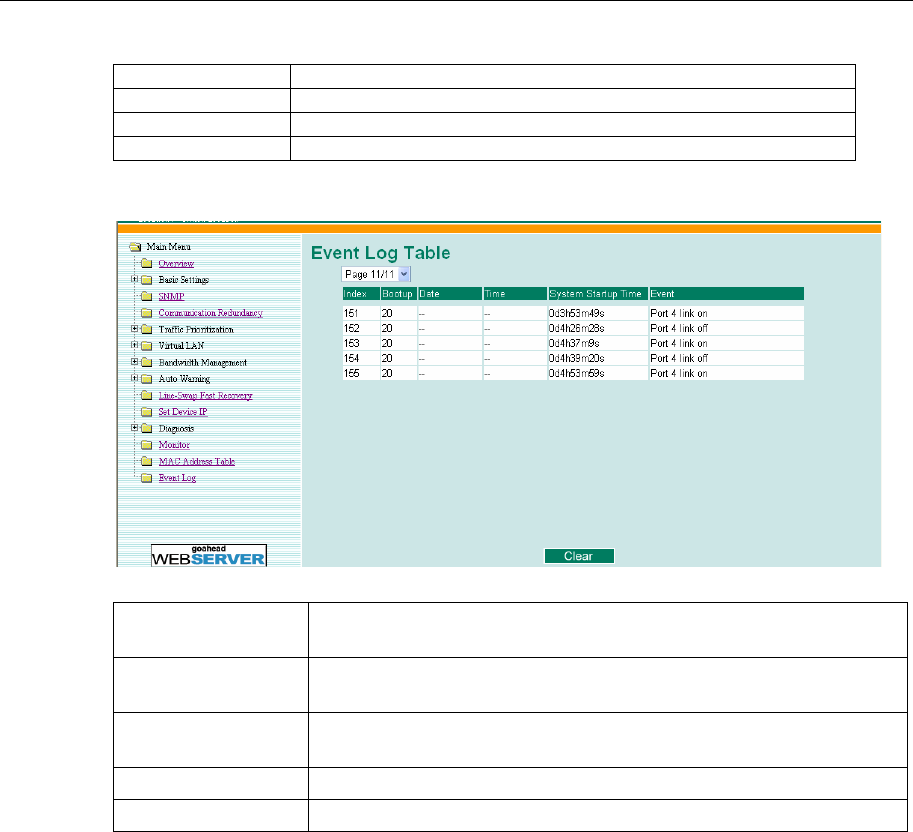Expand the Auto Warning tree node

point(135,378)
